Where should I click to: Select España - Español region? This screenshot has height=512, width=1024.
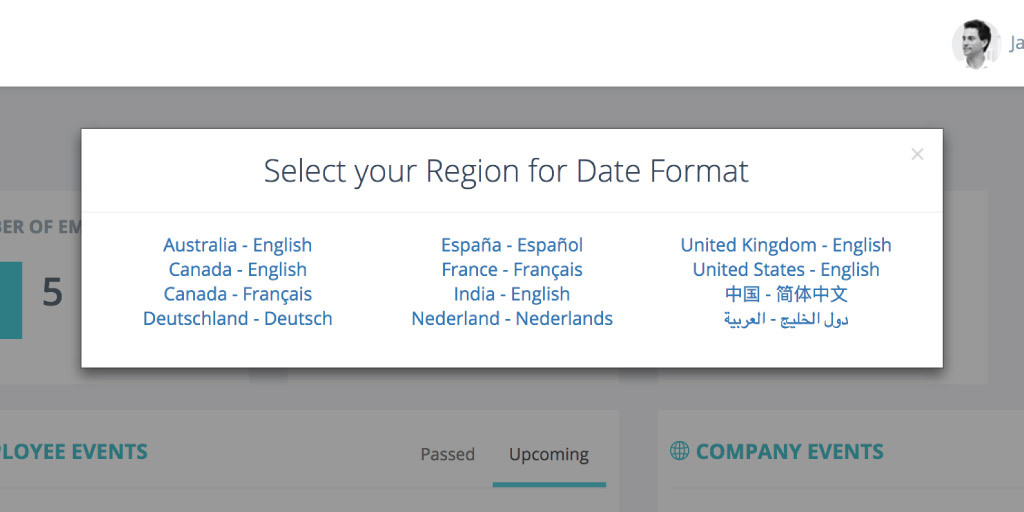coord(512,245)
